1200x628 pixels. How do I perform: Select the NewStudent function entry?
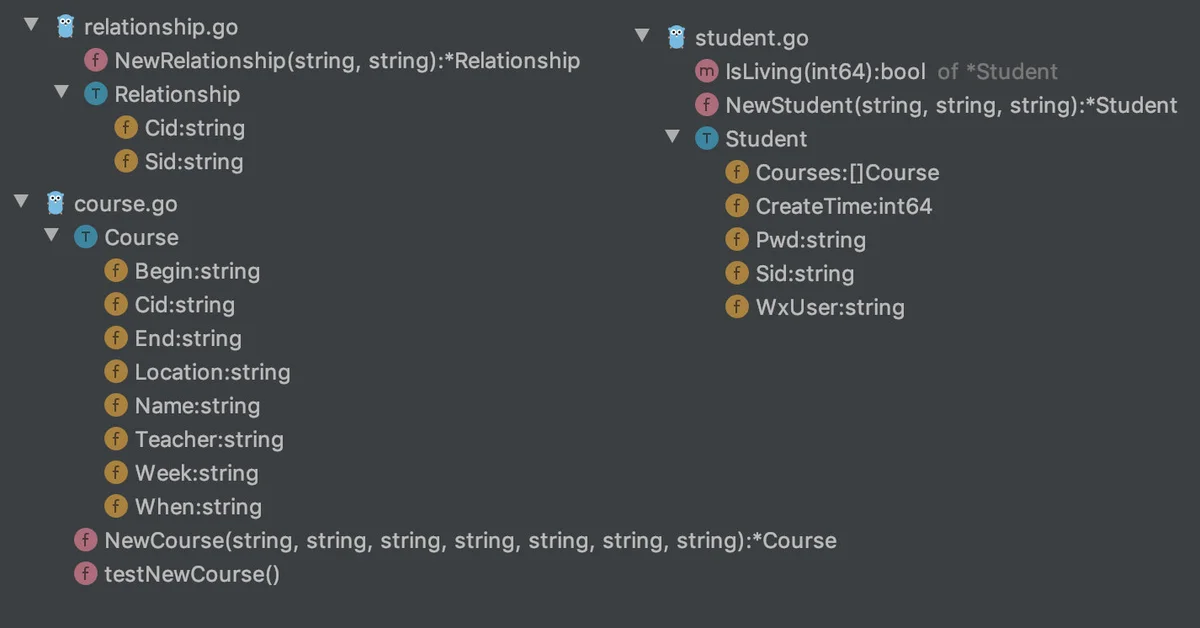pos(937,105)
